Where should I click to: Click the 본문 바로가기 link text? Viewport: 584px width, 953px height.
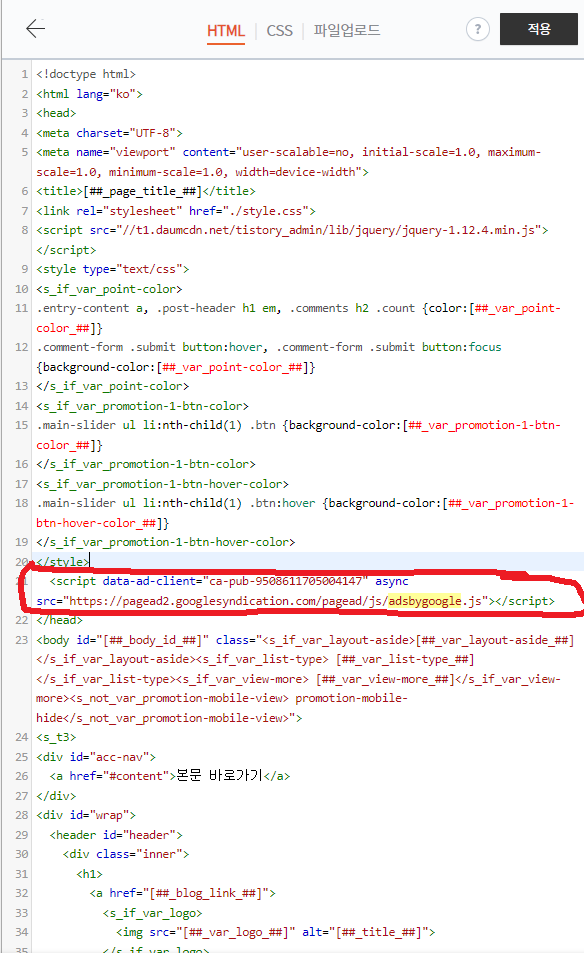pos(219,776)
